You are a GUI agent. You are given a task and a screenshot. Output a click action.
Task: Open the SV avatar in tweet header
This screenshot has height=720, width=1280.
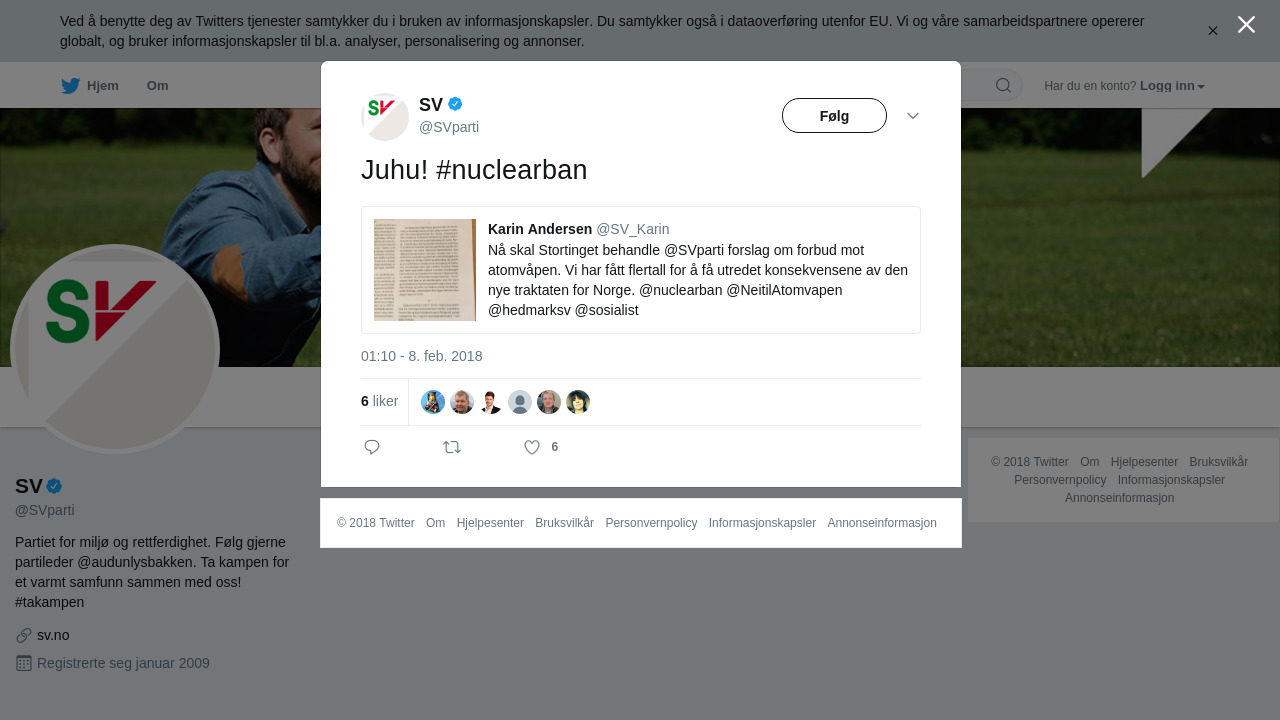click(385, 117)
